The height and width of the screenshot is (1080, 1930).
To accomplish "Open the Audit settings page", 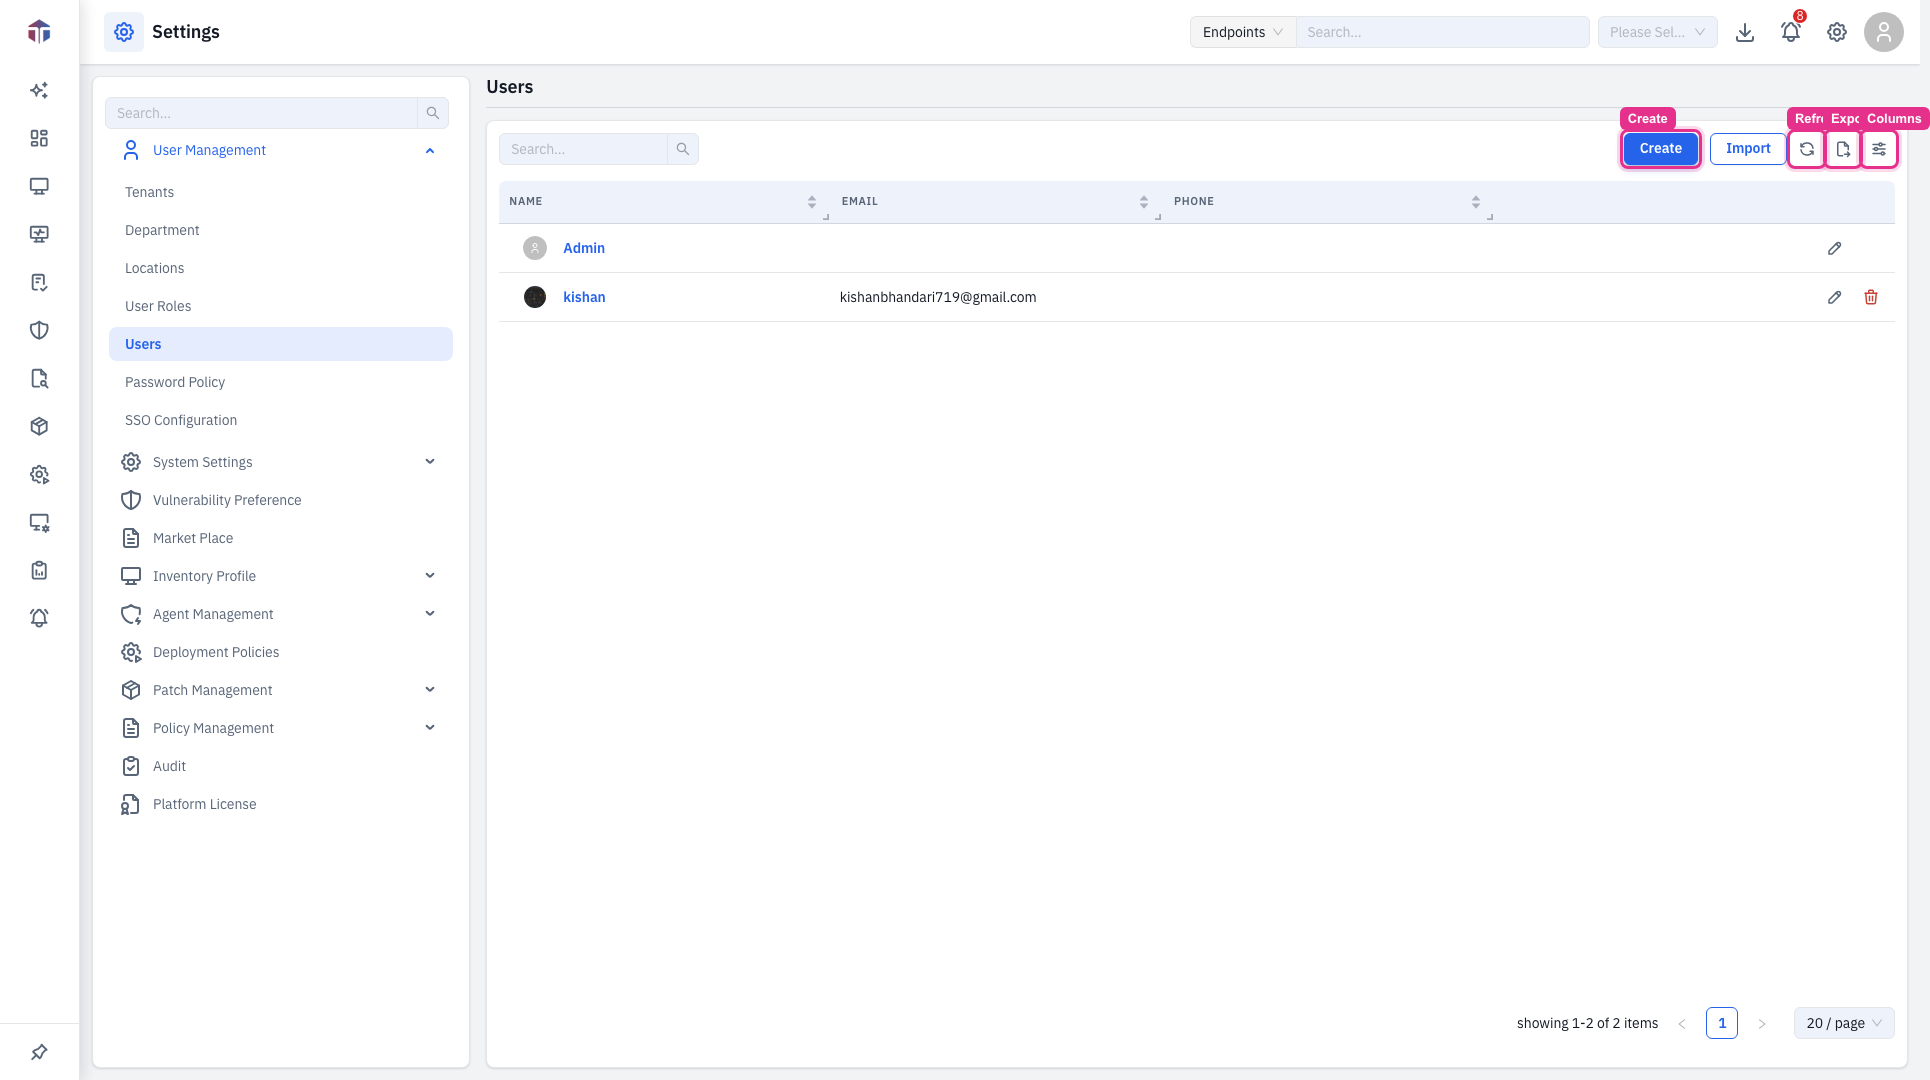I will [x=169, y=766].
